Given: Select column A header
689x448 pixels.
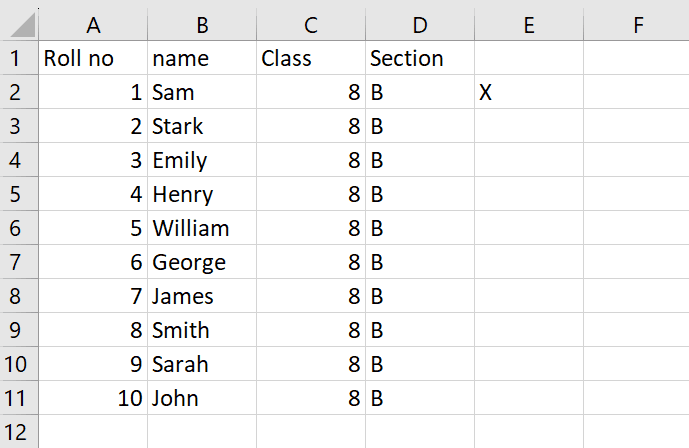Looking at the screenshot, I should click(x=93, y=25).
